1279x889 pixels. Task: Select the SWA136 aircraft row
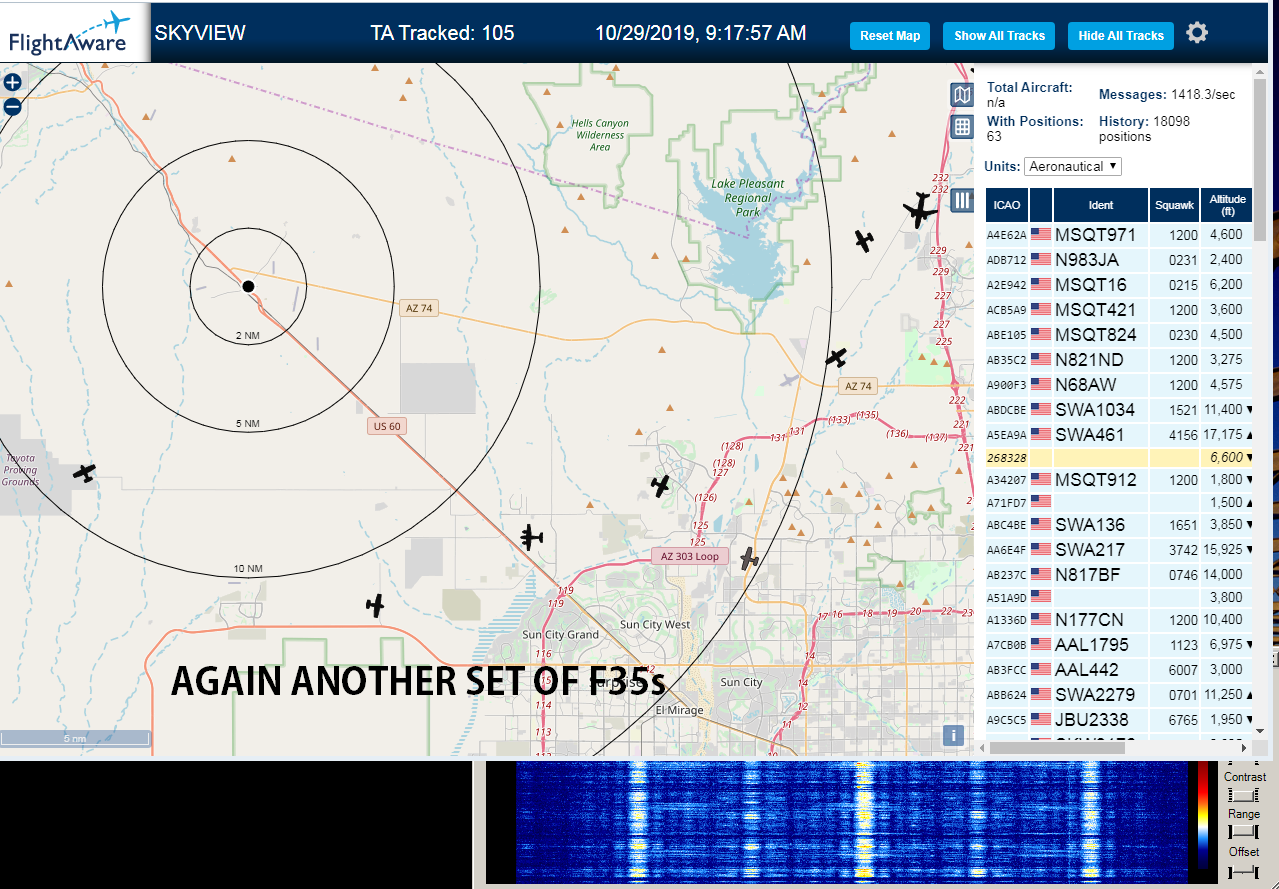[1118, 524]
